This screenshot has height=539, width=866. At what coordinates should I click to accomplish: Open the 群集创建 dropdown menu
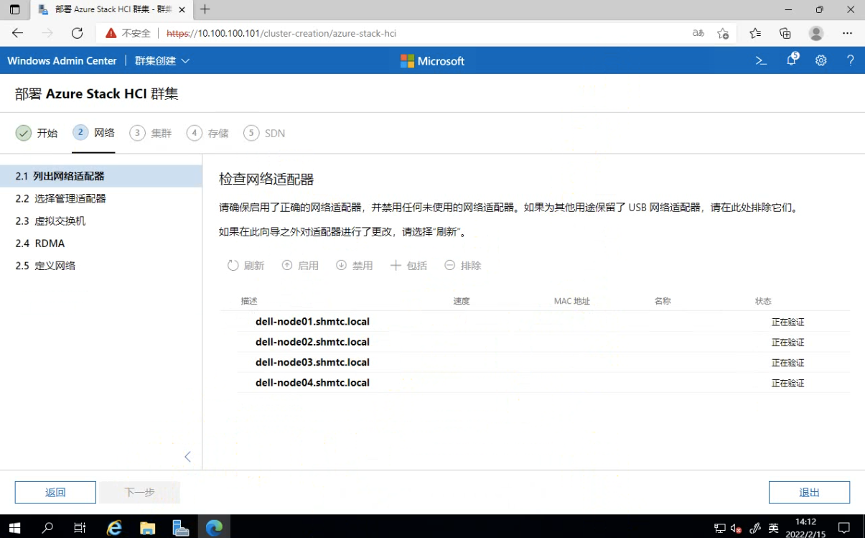click(162, 61)
